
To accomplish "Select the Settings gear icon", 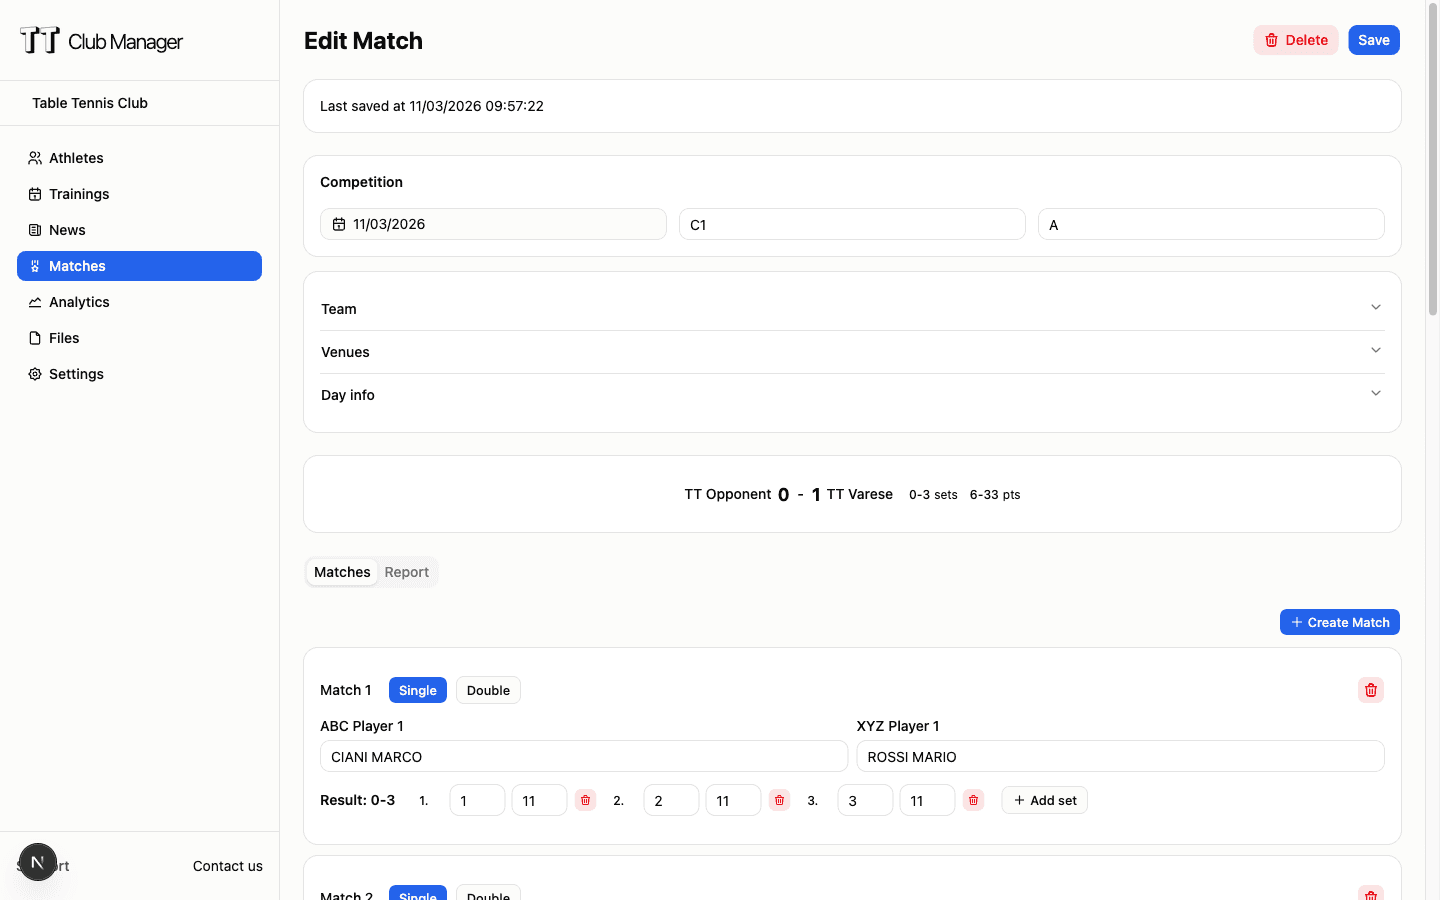I will (34, 374).
